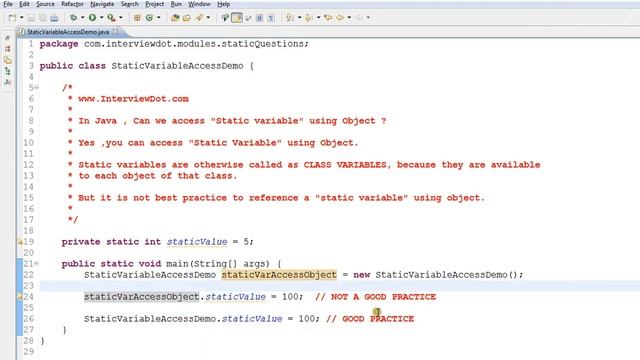Click line number 15 in the gutter

pos(29,198)
